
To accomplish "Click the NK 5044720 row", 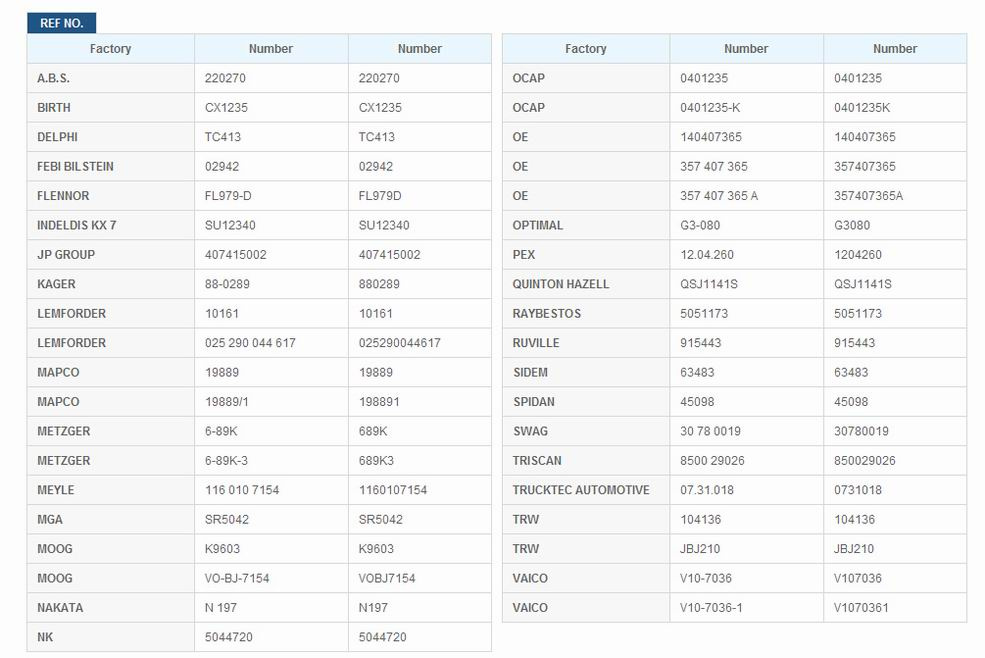I will (259, 637).
